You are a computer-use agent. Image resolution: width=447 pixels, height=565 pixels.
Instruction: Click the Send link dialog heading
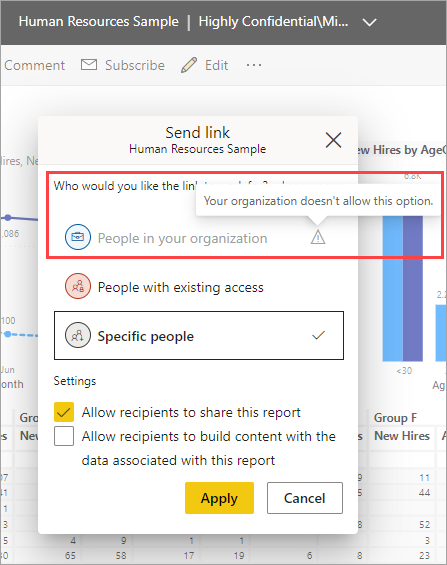tap(197, 133)
